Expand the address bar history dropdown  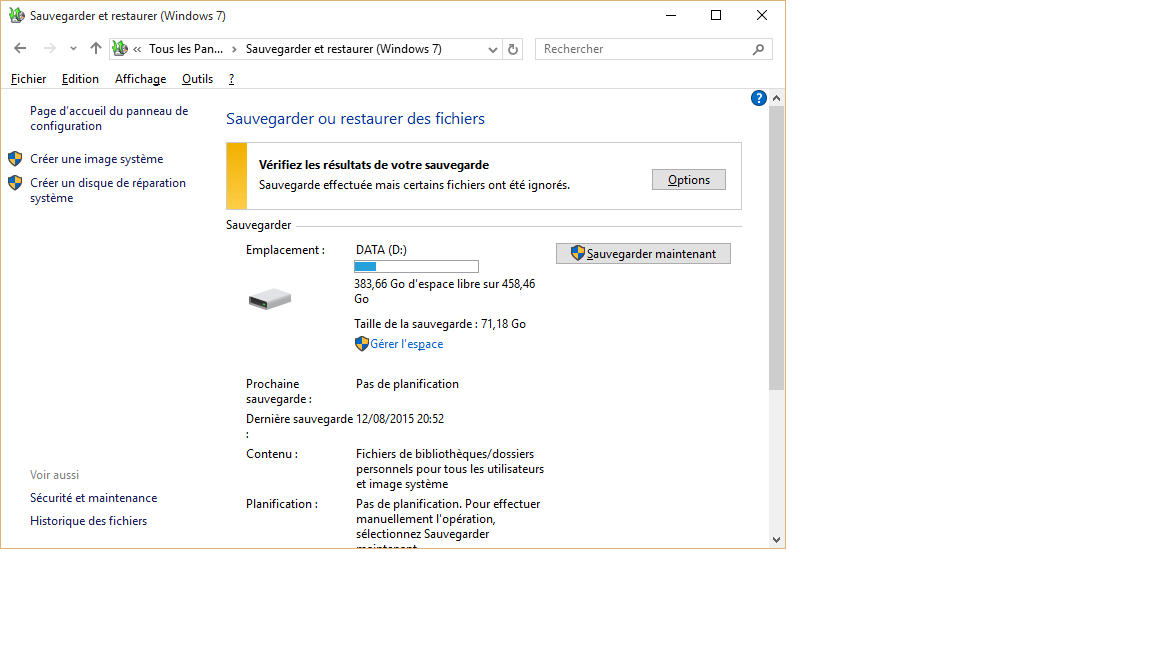pos(492,49)
